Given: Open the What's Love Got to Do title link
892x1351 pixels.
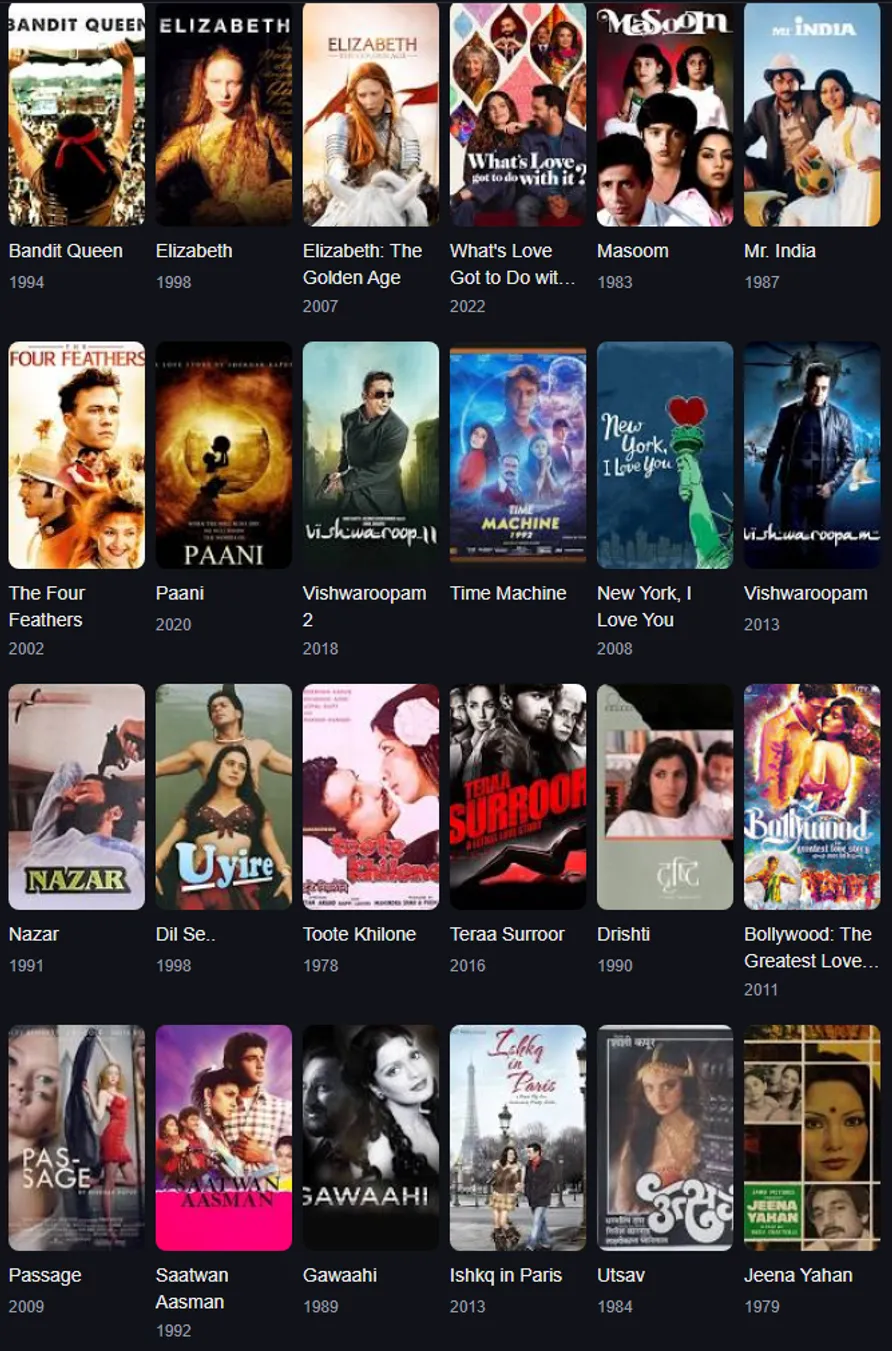Looking at the screenshot, I should [x=513, y=264].
